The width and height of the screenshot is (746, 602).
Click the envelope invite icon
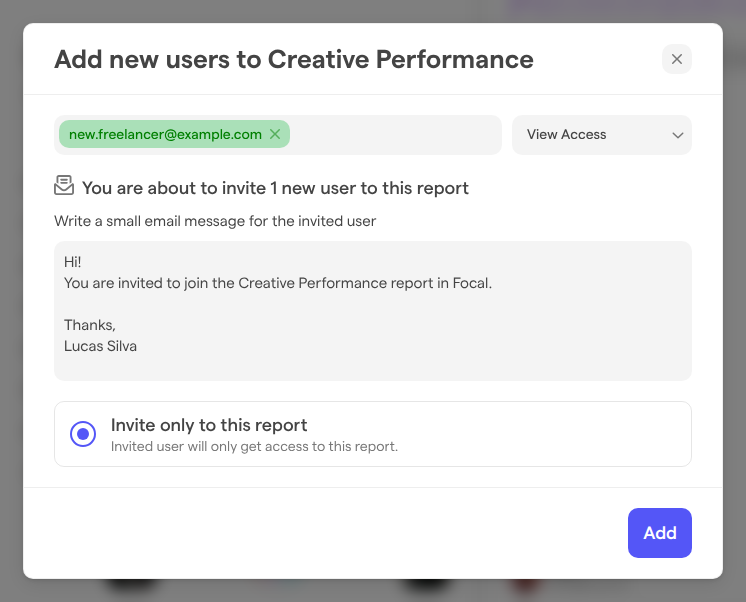click(x=64, y=186)
